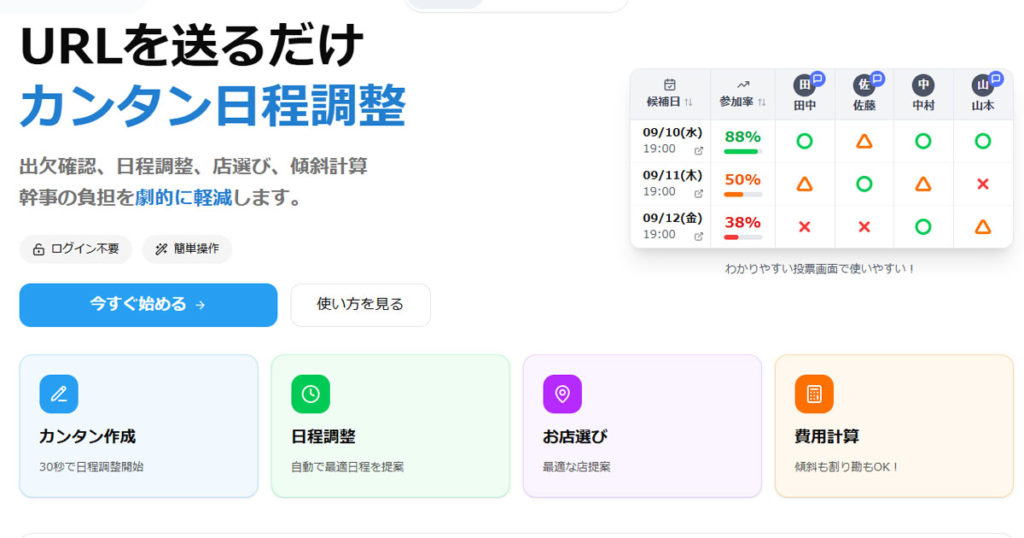Click the purple map pin お店選び icon
The height and width of the screenshot is (538, 1024).
point(562,394)
